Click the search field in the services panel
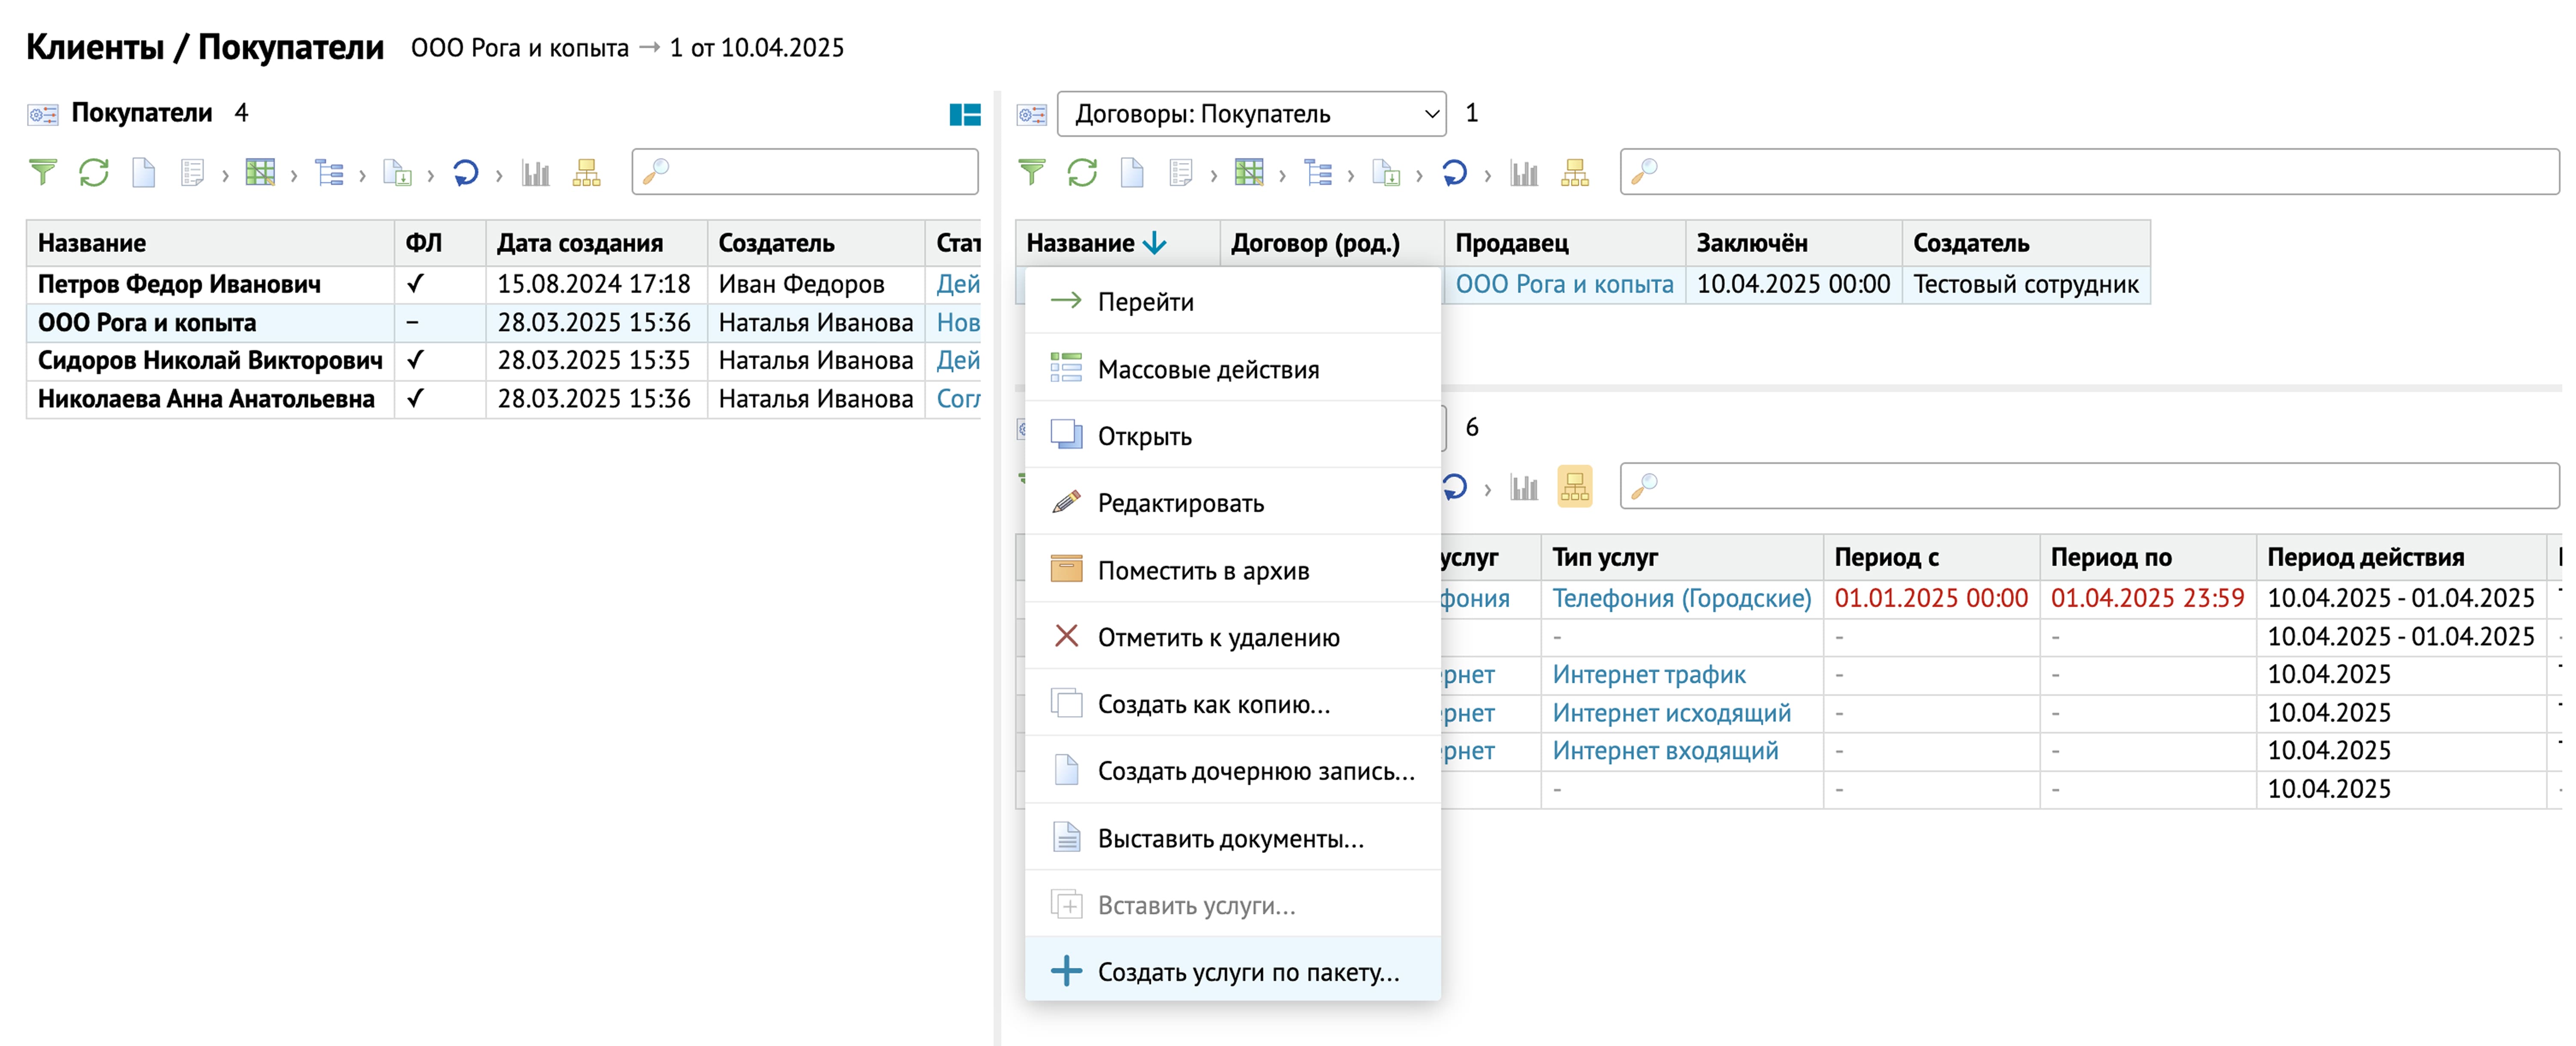The image size is (2576, 1046). click(2089, 486)
